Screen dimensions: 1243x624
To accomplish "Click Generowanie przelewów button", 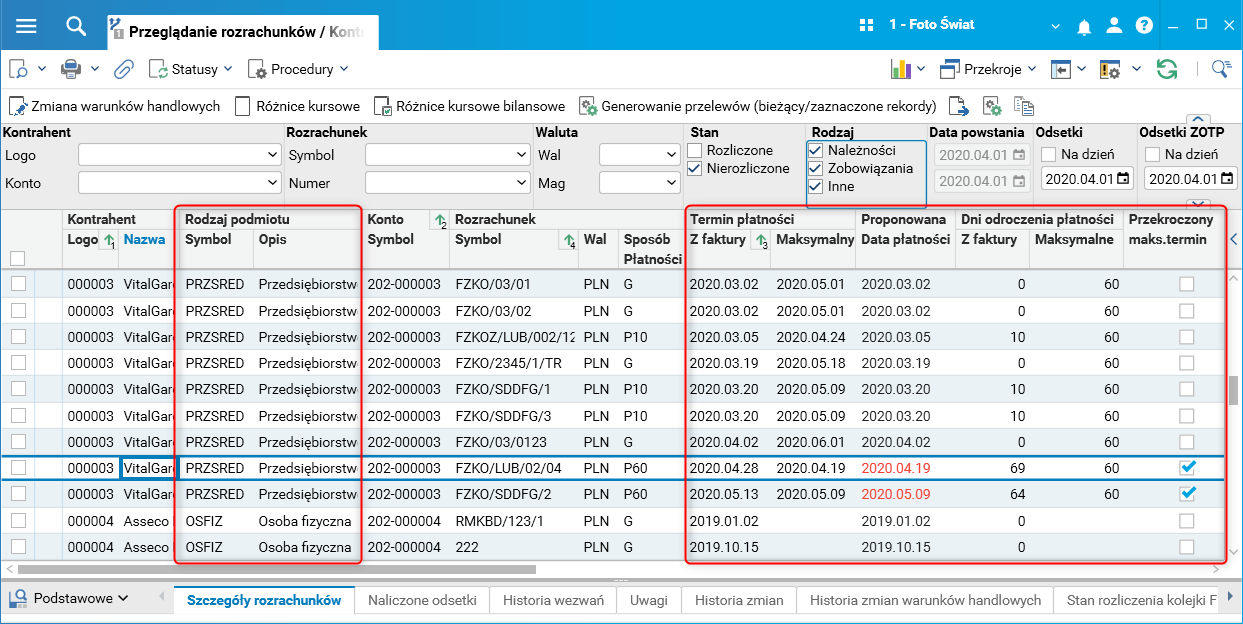I will (x=758, y=106).
